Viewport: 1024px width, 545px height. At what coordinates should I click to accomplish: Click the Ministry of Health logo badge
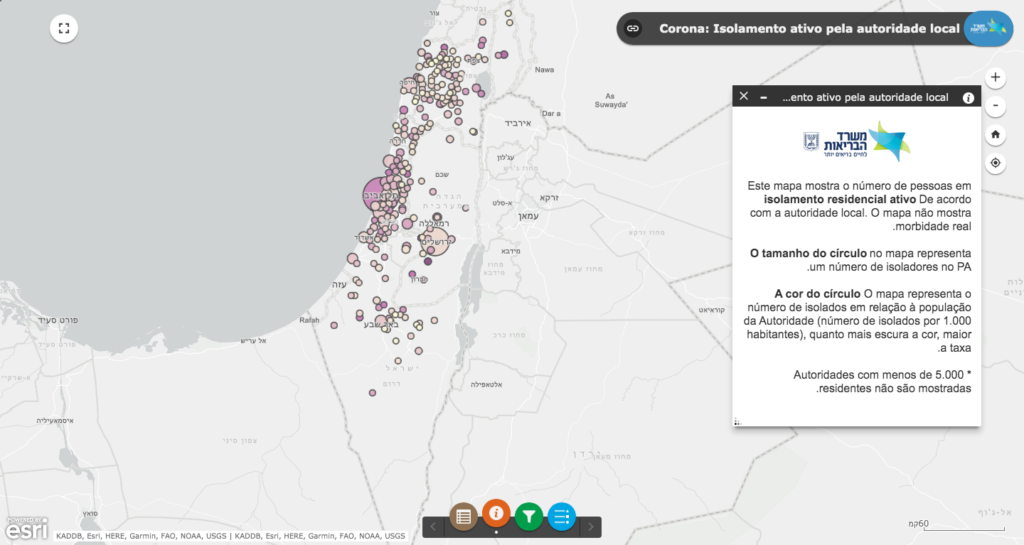(988, 28)
